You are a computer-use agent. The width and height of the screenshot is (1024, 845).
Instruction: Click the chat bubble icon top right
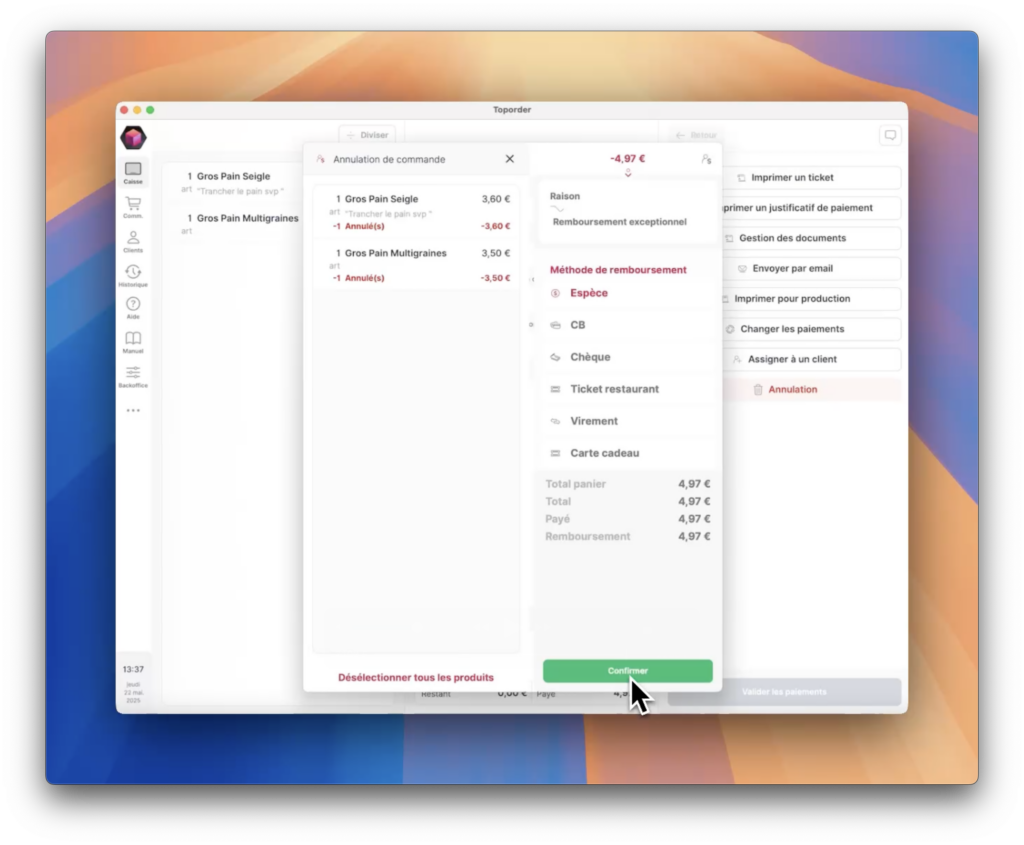point(889,135)
